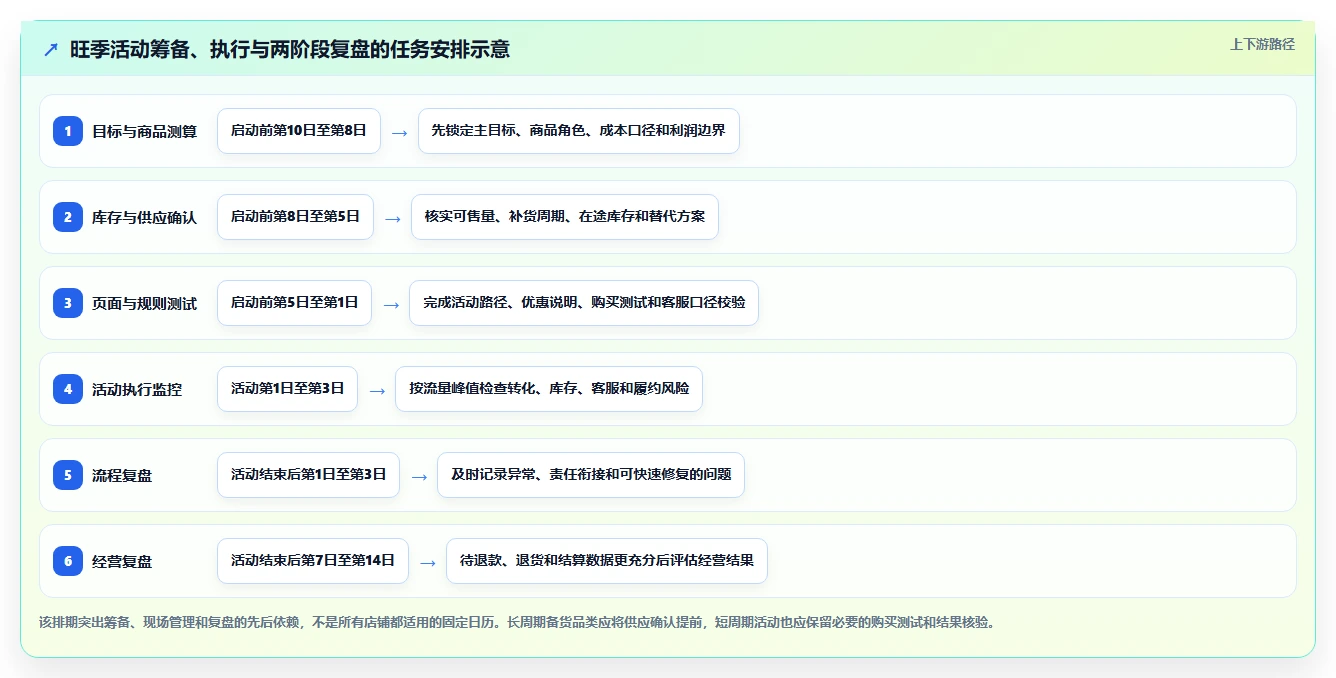Click the 库存与供应确认 label
Image resolution: width=1336 pixels, height=678 pixels.
coord(144,217)
